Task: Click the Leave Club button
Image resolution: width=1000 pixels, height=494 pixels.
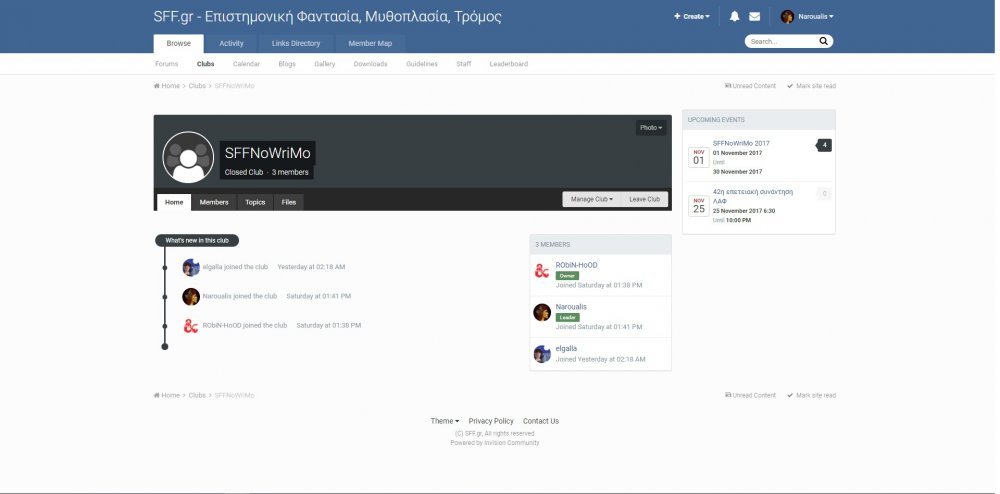Action: (x=644, y=199)
